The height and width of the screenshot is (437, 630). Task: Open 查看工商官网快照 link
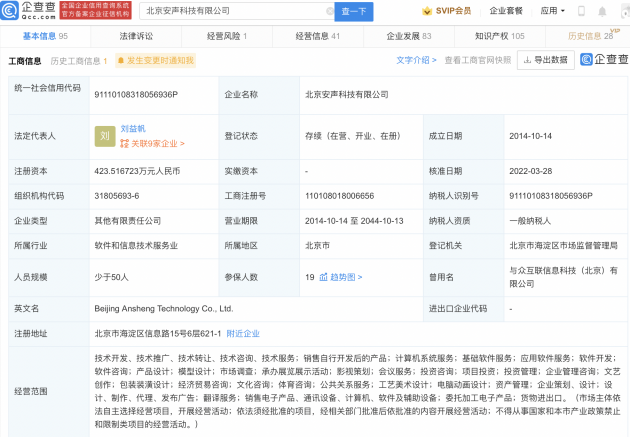(478, 60)
